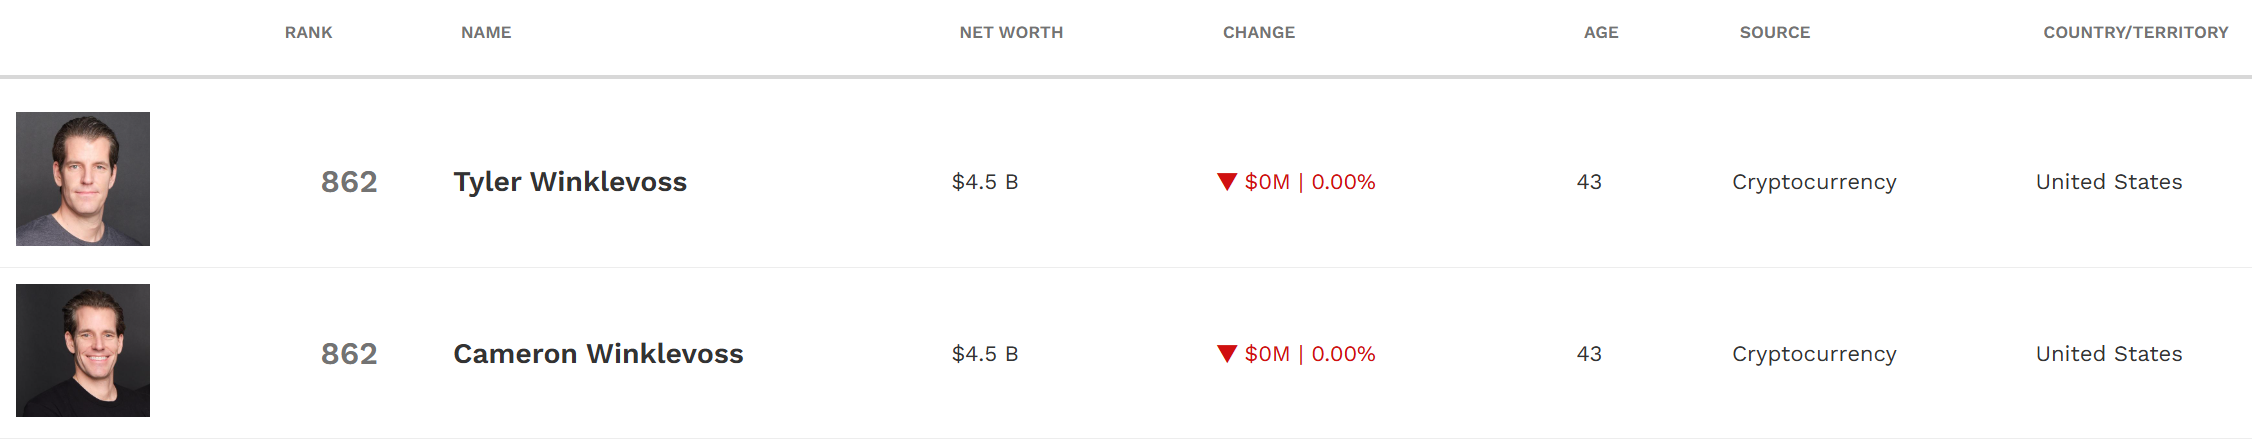This screenshot has height=448, width=2252.
Task: Sort the list by Rank column
Action: [308, 32]
